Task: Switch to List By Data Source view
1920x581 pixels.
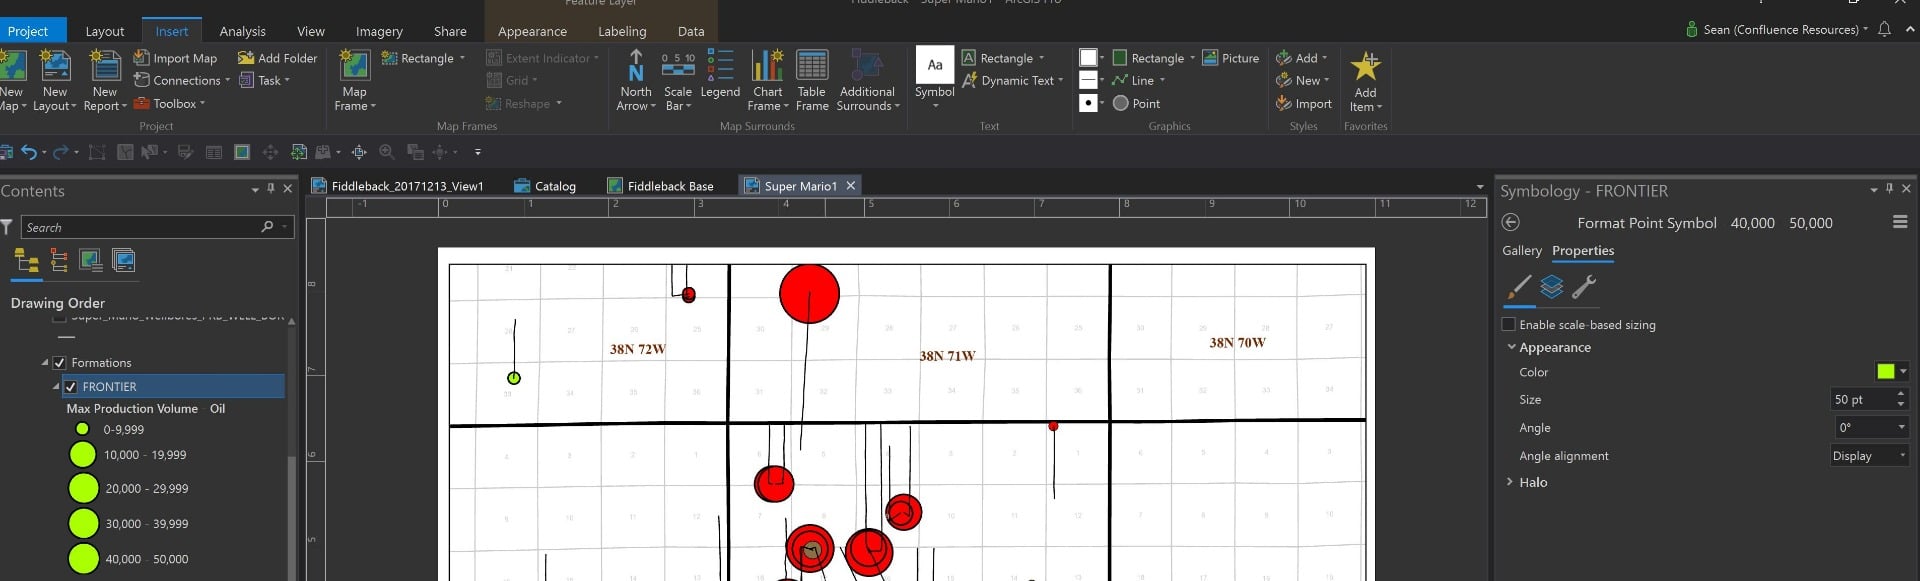Action: (59, 261)
